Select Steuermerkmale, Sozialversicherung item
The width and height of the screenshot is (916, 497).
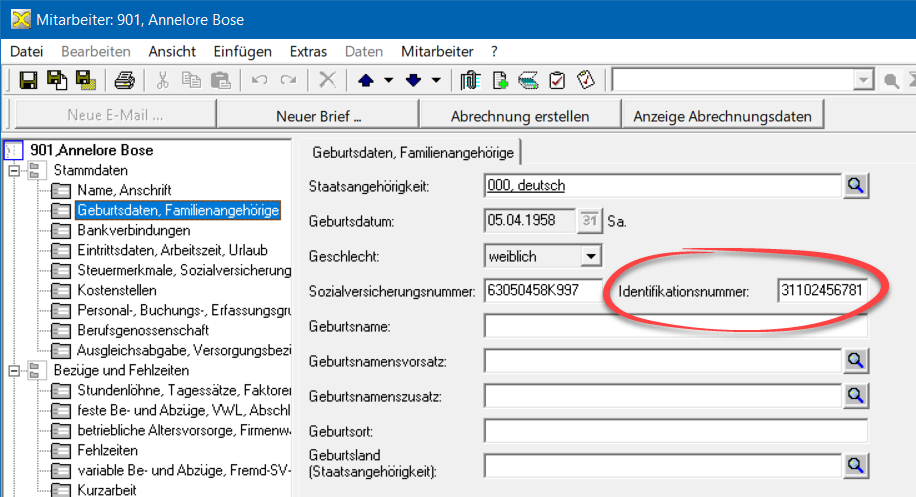point(183,270)
